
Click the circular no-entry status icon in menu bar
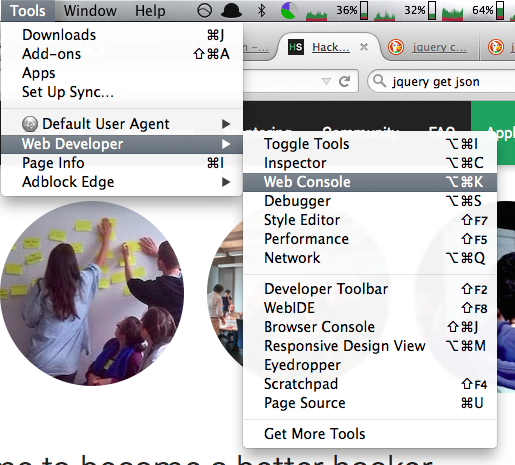coord(204,11)
